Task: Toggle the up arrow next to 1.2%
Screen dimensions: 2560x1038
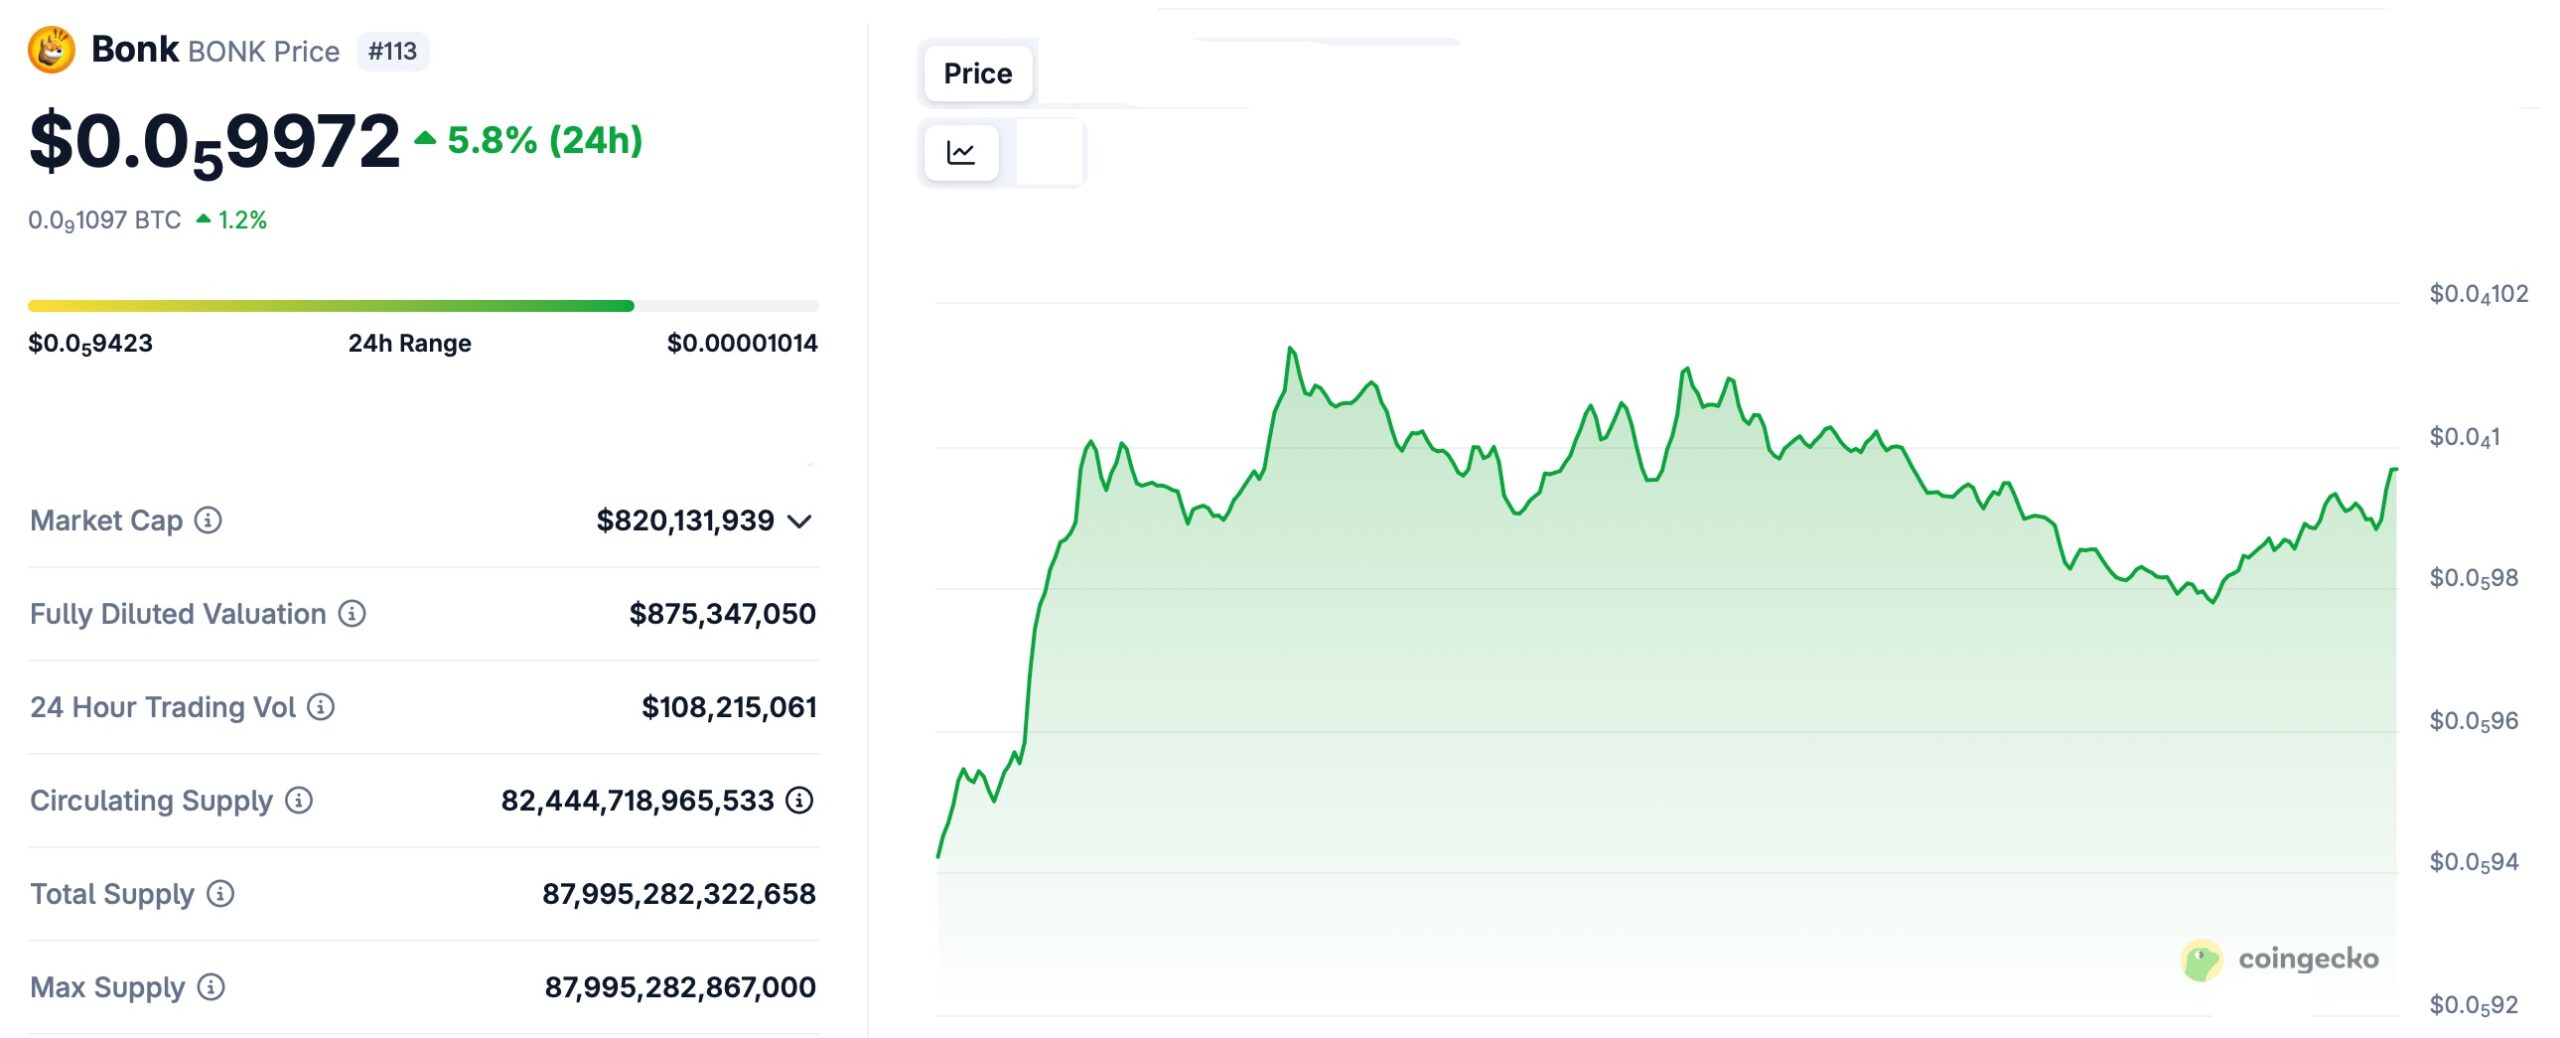Action: (x=204, y=219)
